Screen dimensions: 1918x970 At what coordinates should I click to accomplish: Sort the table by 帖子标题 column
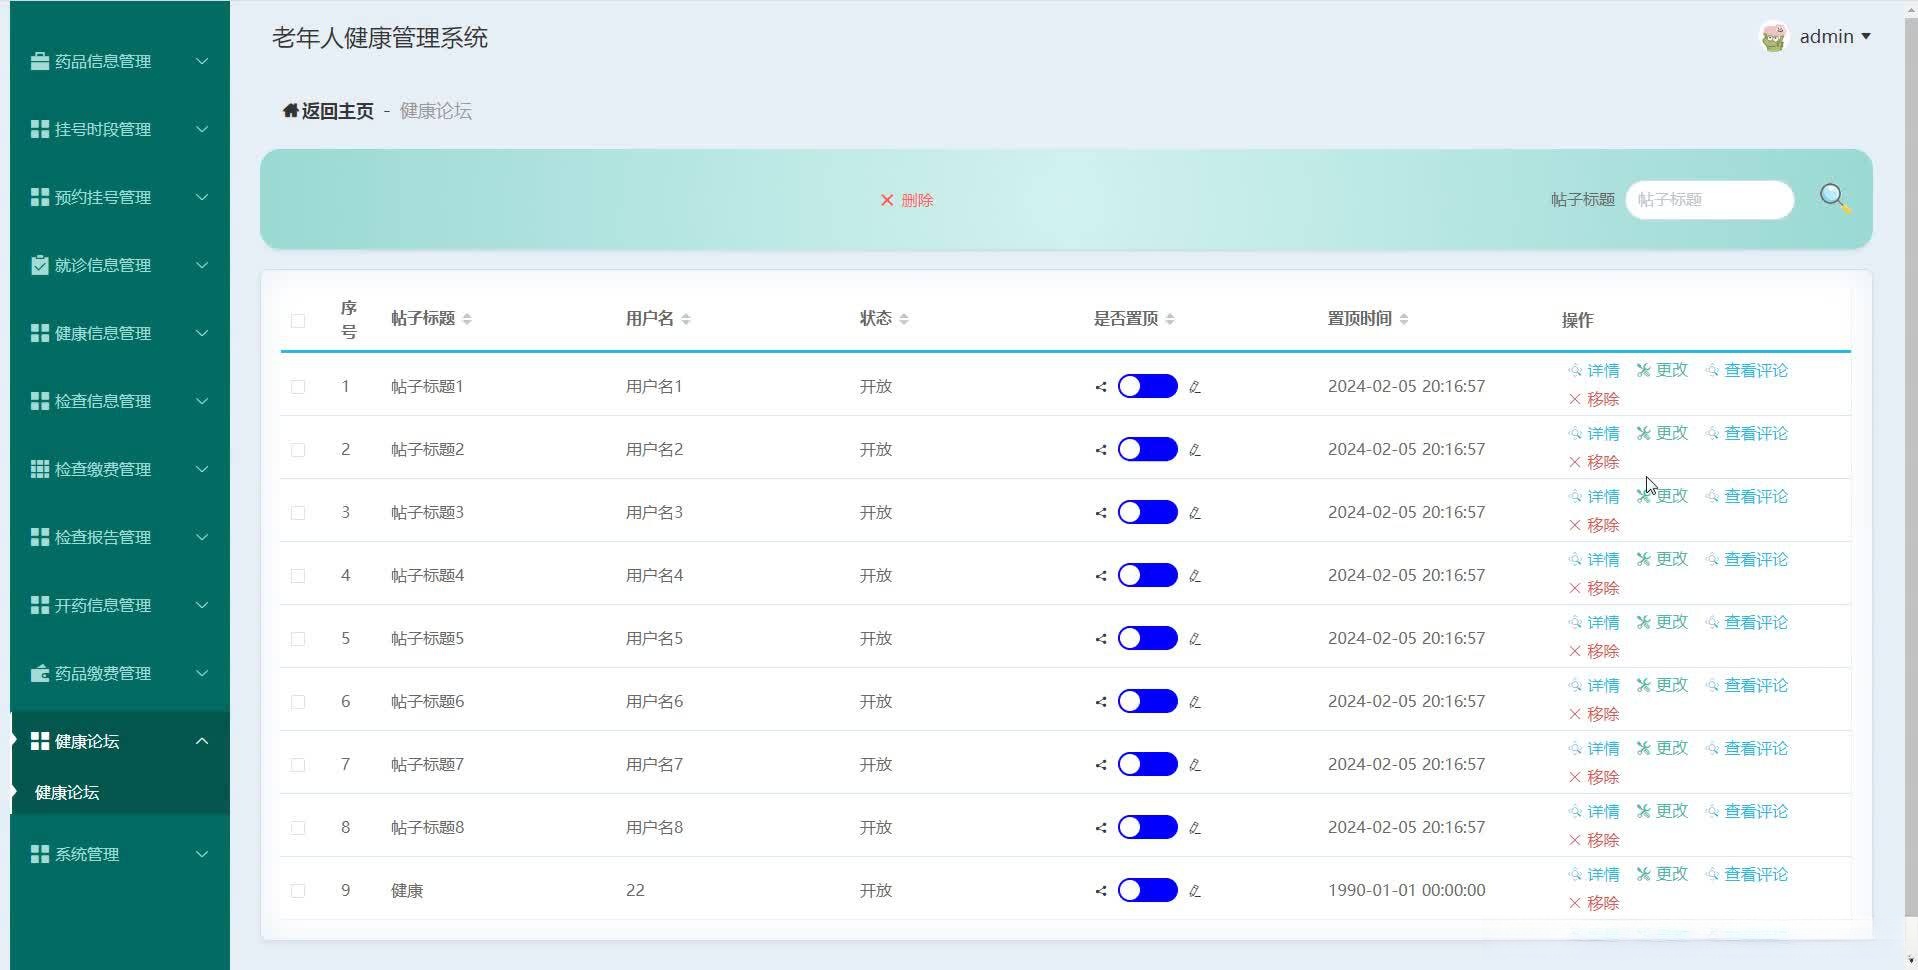pyautogui.click(x=467, y=319)
